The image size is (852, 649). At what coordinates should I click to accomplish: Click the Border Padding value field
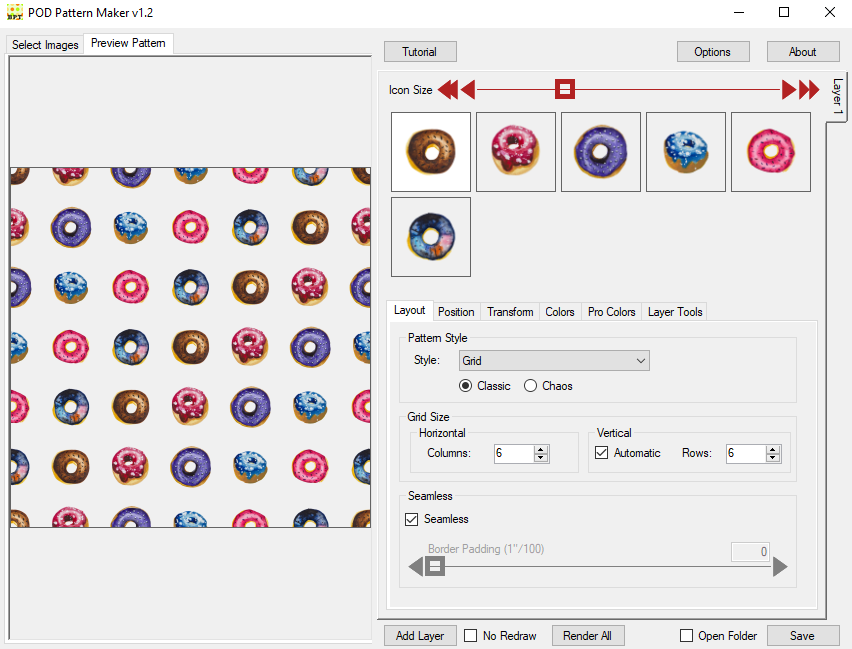pos(750,552)
